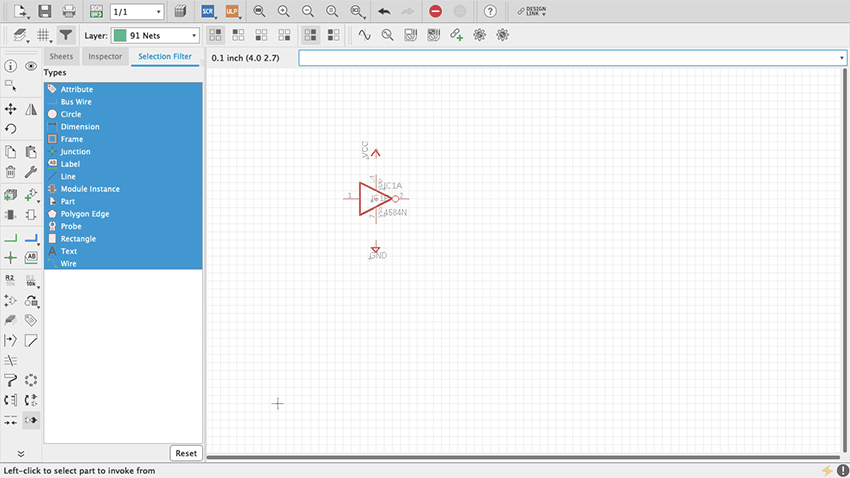Viewport: 850px width, 478px height.
Task: Select the Paste tool
Action: pos(31,152)
